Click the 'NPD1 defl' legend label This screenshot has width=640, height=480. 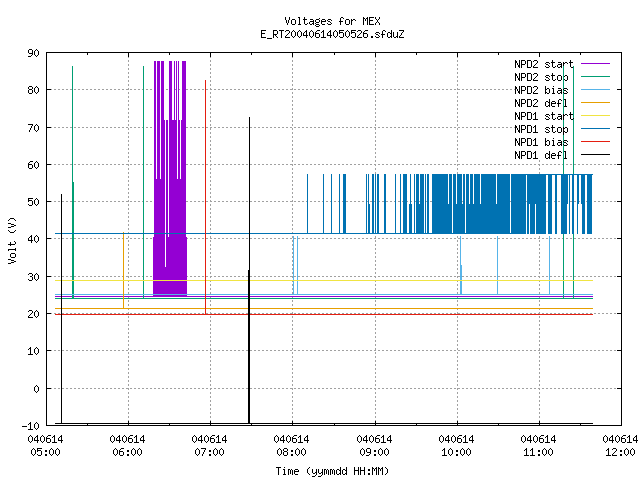pos(541,156)
